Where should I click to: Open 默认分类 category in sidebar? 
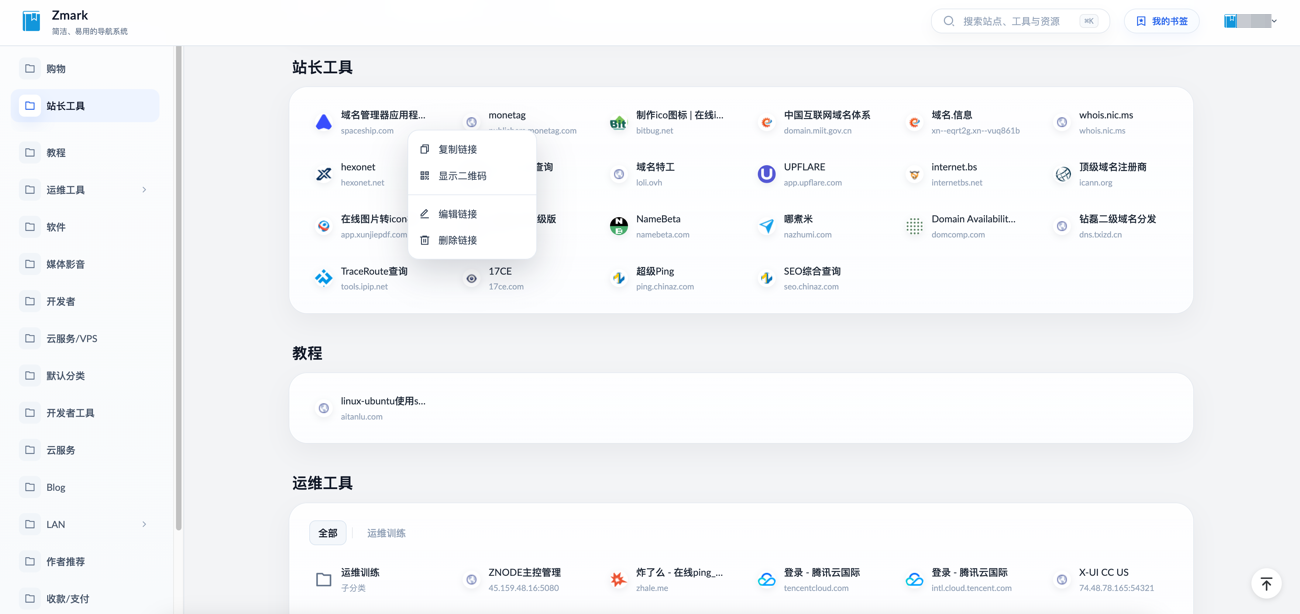[x=85, y=376]
